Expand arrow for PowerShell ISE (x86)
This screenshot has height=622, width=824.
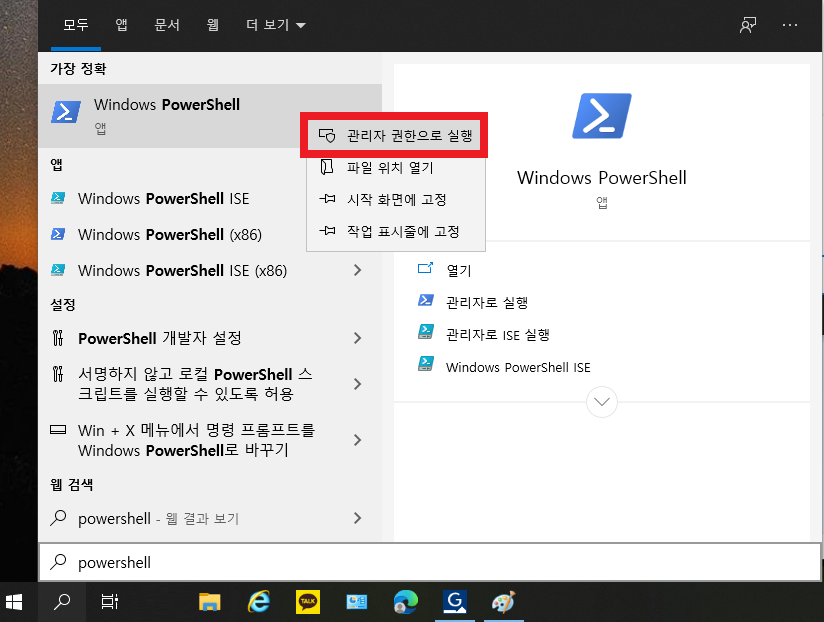(358, 270)
